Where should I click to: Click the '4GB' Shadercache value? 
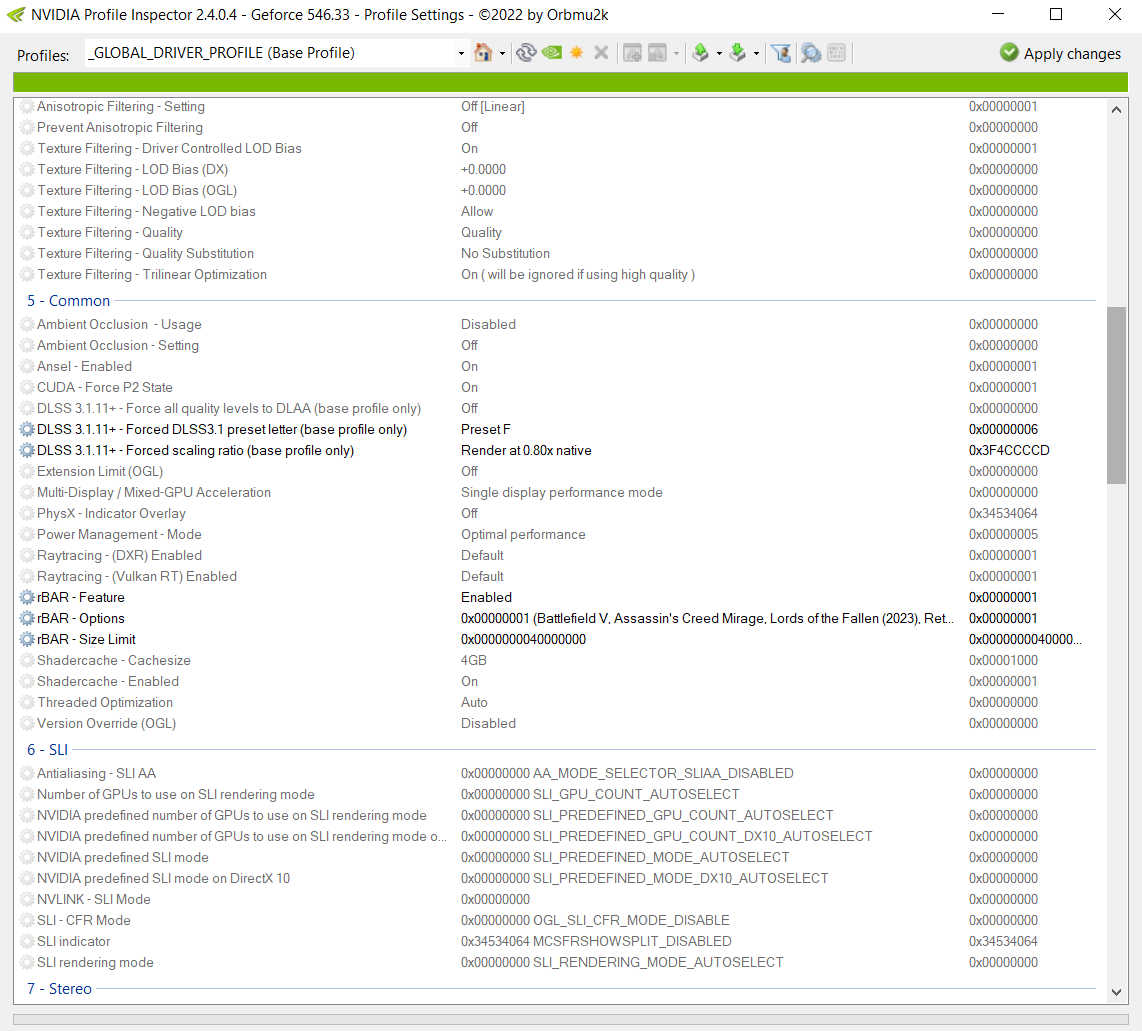coord(473,660)
